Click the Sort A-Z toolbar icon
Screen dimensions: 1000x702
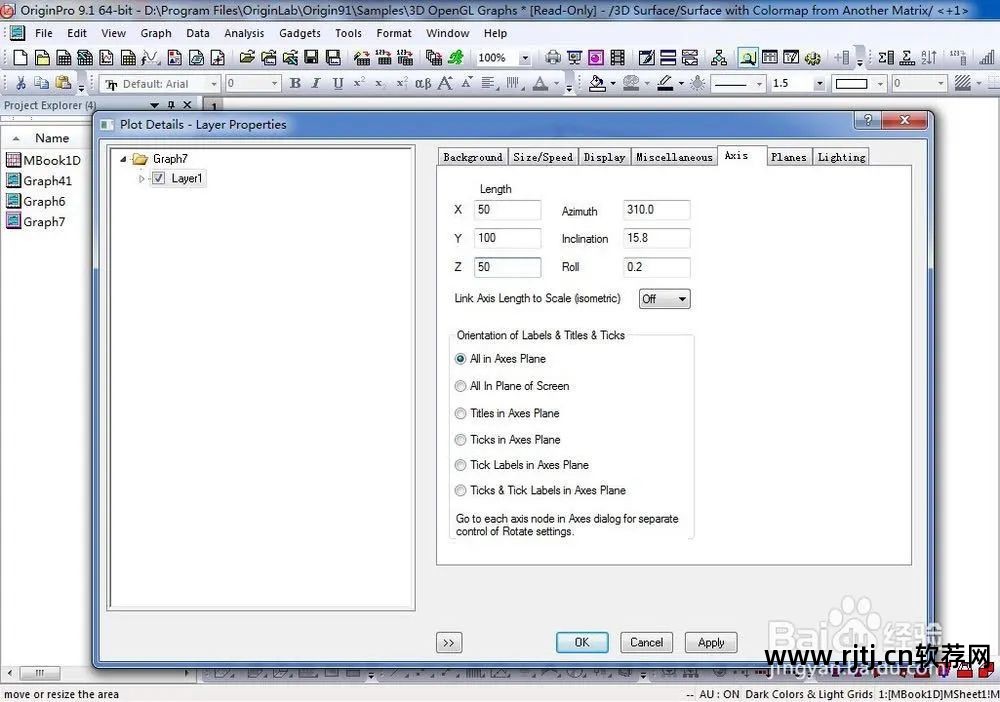929,58
